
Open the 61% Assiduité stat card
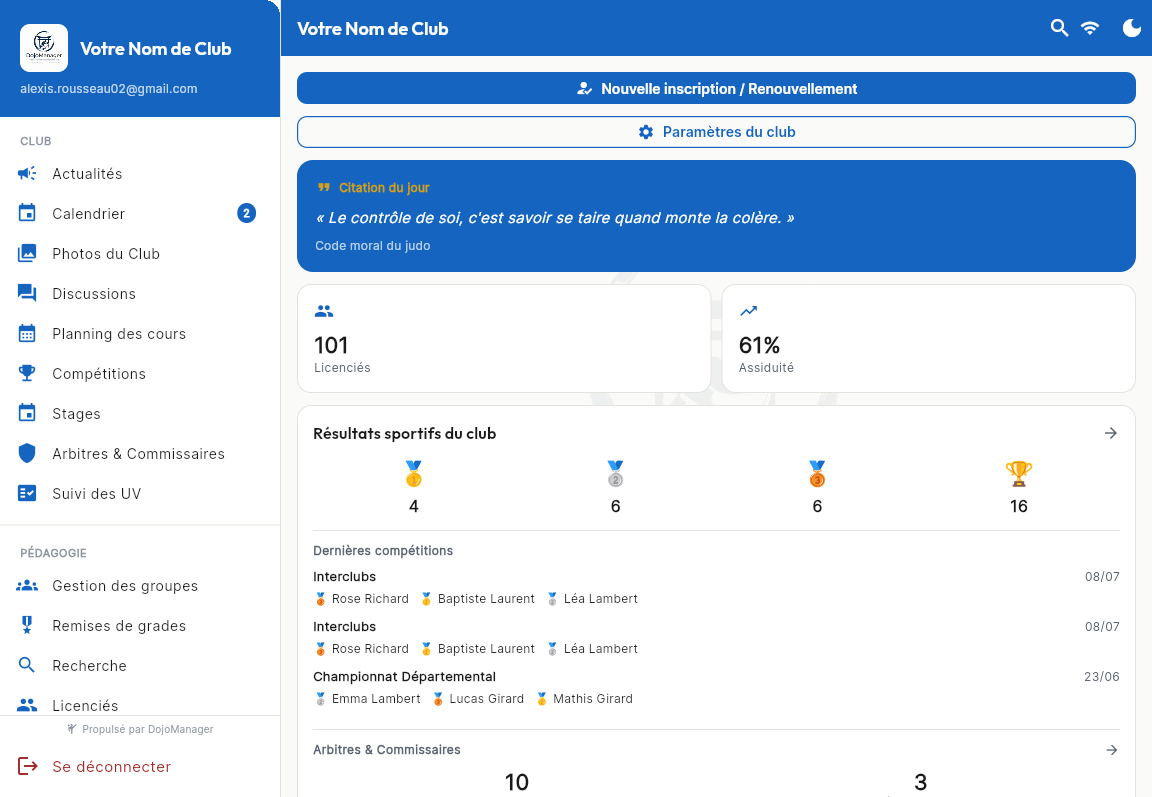[x=929, y=339]
